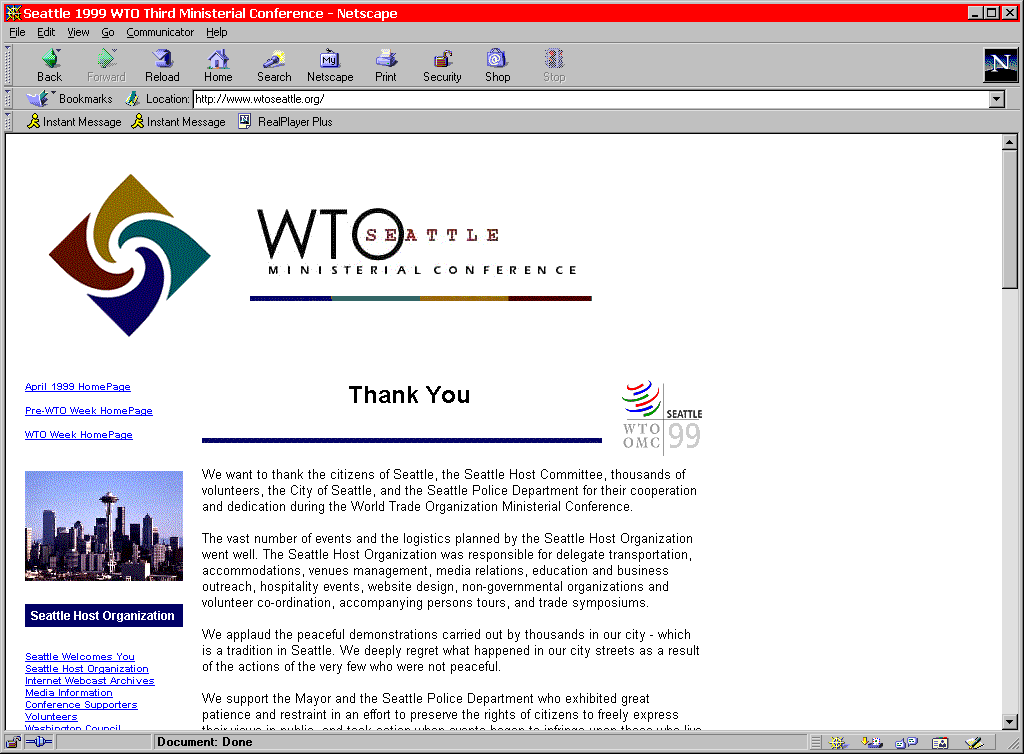The width and height of the screenshot is (1024, 754).
Task: Open Address Book from component bar
Action: click(940, 742)
